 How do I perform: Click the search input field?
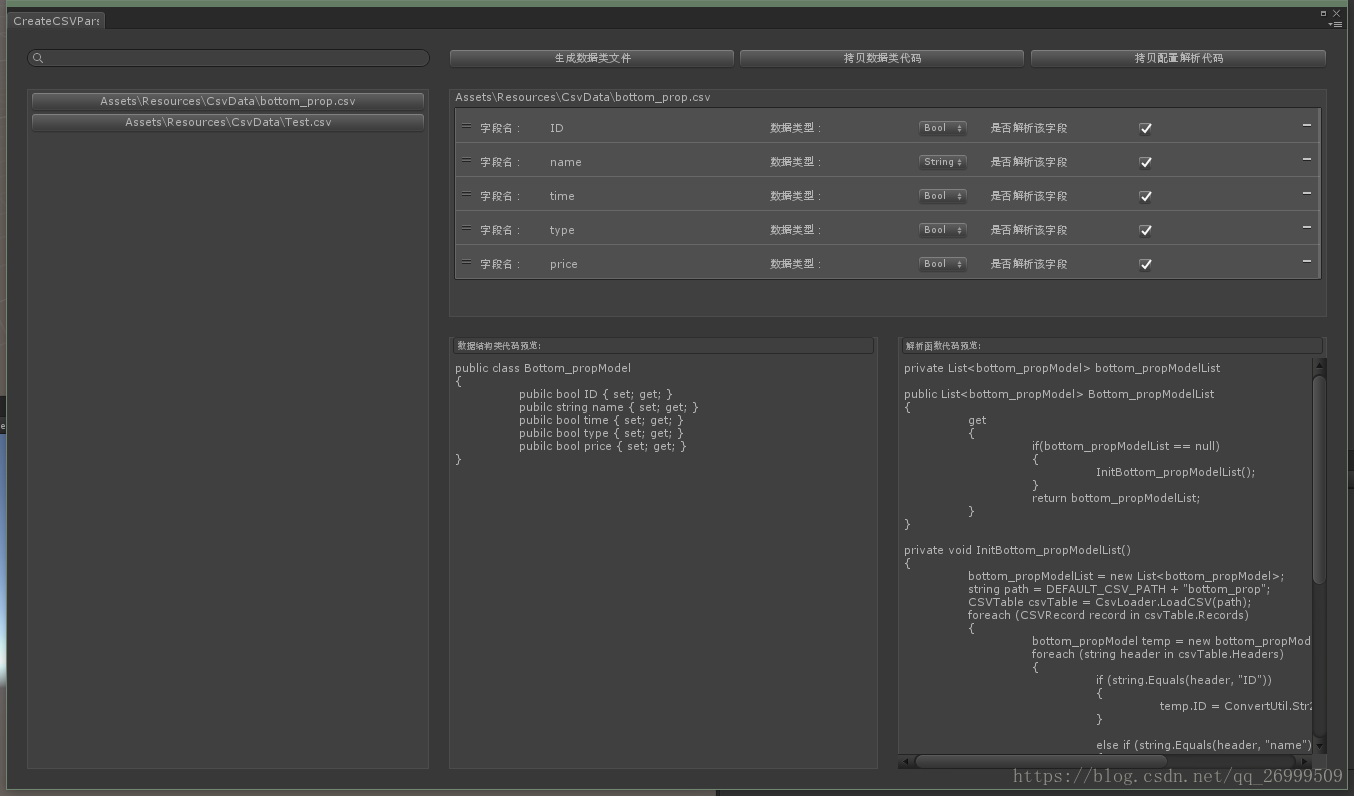(x=229, y=58)
